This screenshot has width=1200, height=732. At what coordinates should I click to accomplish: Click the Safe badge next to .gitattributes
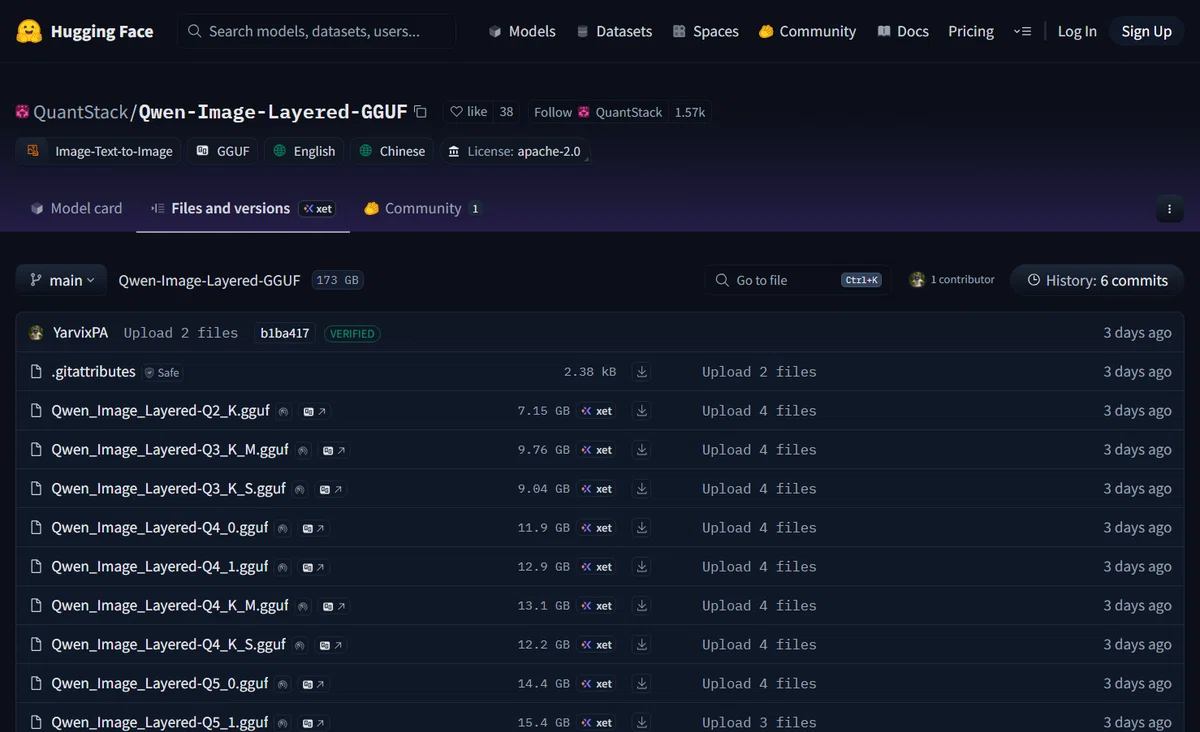[162, 372]
